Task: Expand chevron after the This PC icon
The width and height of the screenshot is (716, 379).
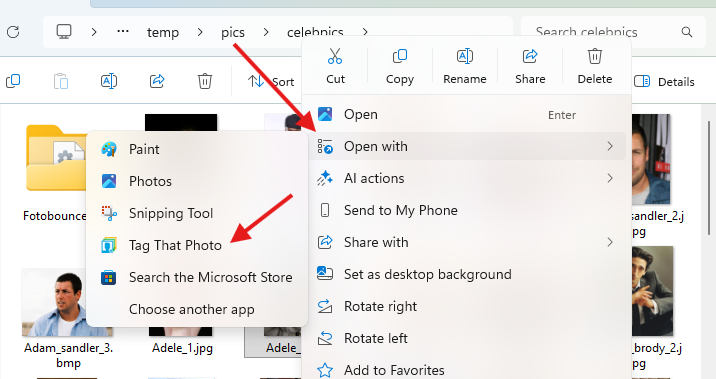Action: tap(94, 32)
